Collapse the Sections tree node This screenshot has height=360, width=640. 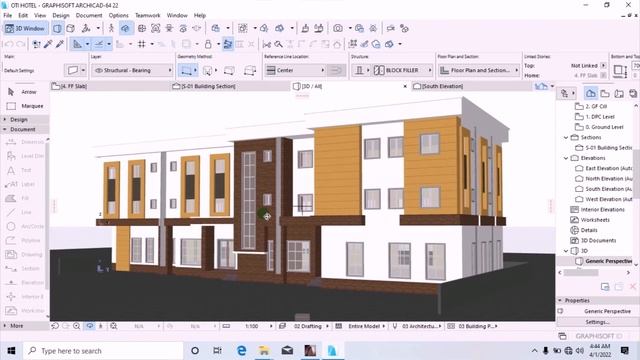pyautogui.click(x=566, y=138)
